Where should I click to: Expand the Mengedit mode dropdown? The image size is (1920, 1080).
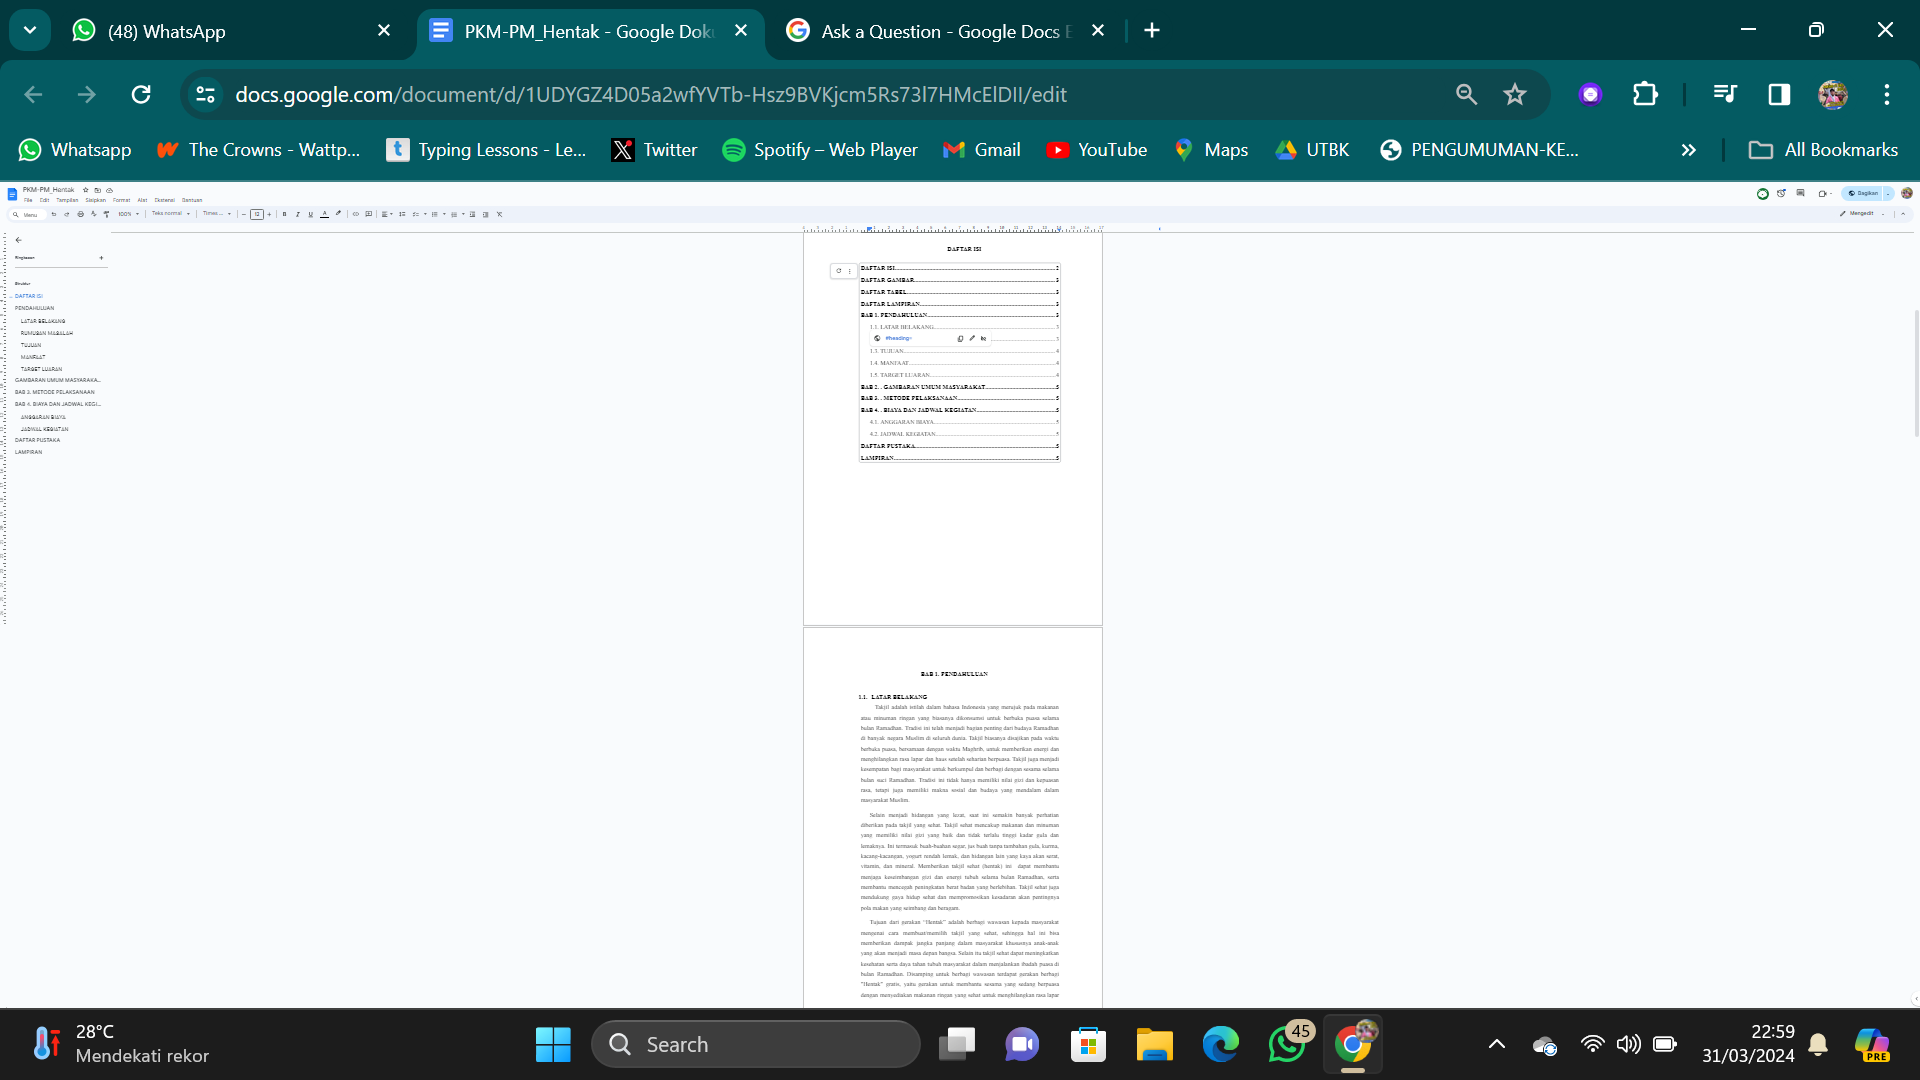tap(1864, 214)
